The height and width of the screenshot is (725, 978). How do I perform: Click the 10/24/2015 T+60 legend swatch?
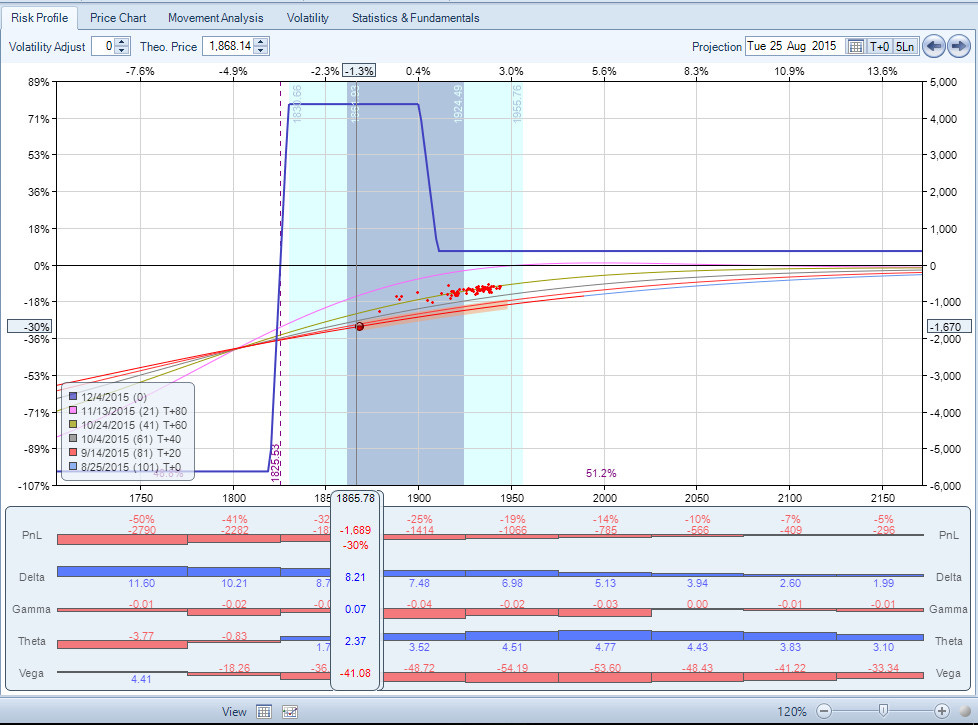(73, 425)
